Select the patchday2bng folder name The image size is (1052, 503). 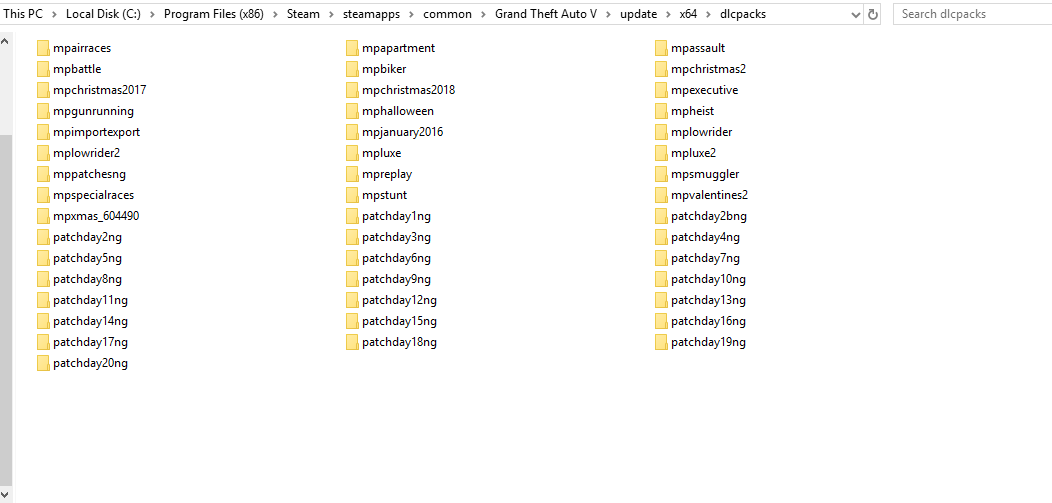click(708, 216)
